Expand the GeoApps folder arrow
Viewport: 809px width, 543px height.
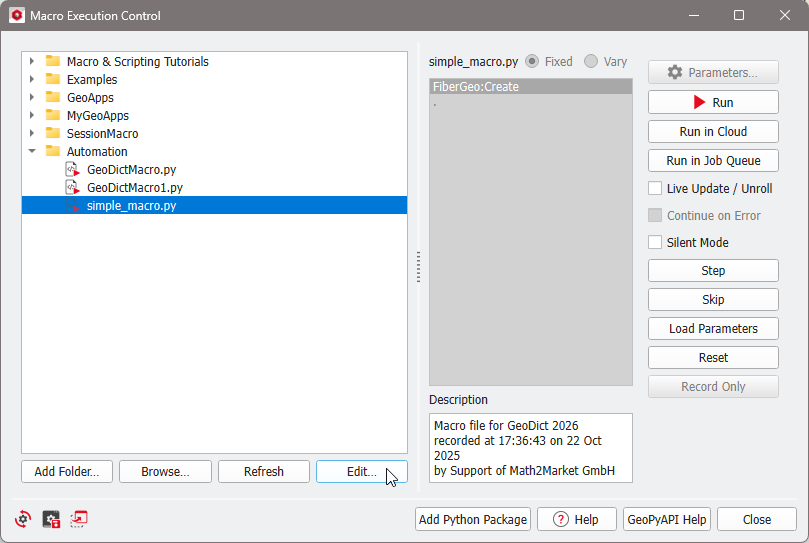[32, 97]
